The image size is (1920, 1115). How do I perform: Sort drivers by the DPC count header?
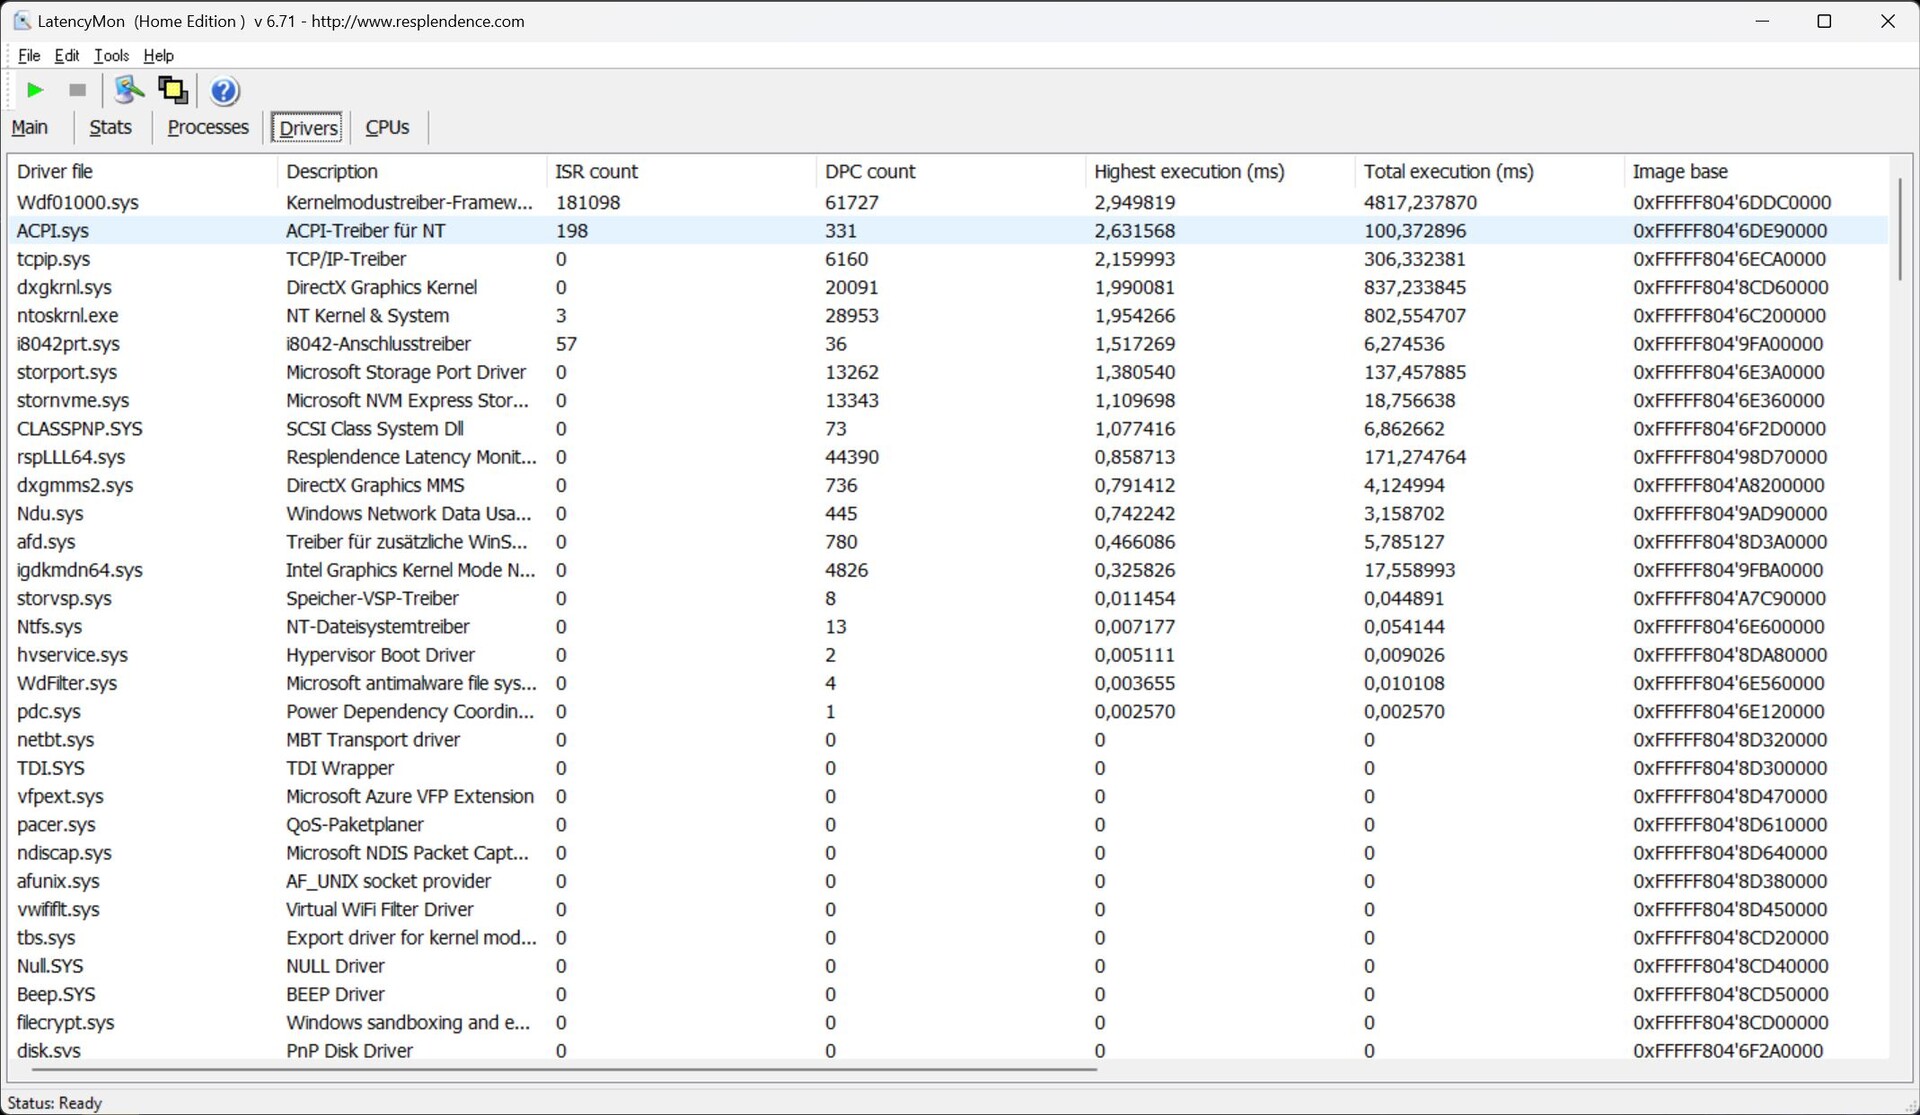pyautogui.click(x=870, y=172)
